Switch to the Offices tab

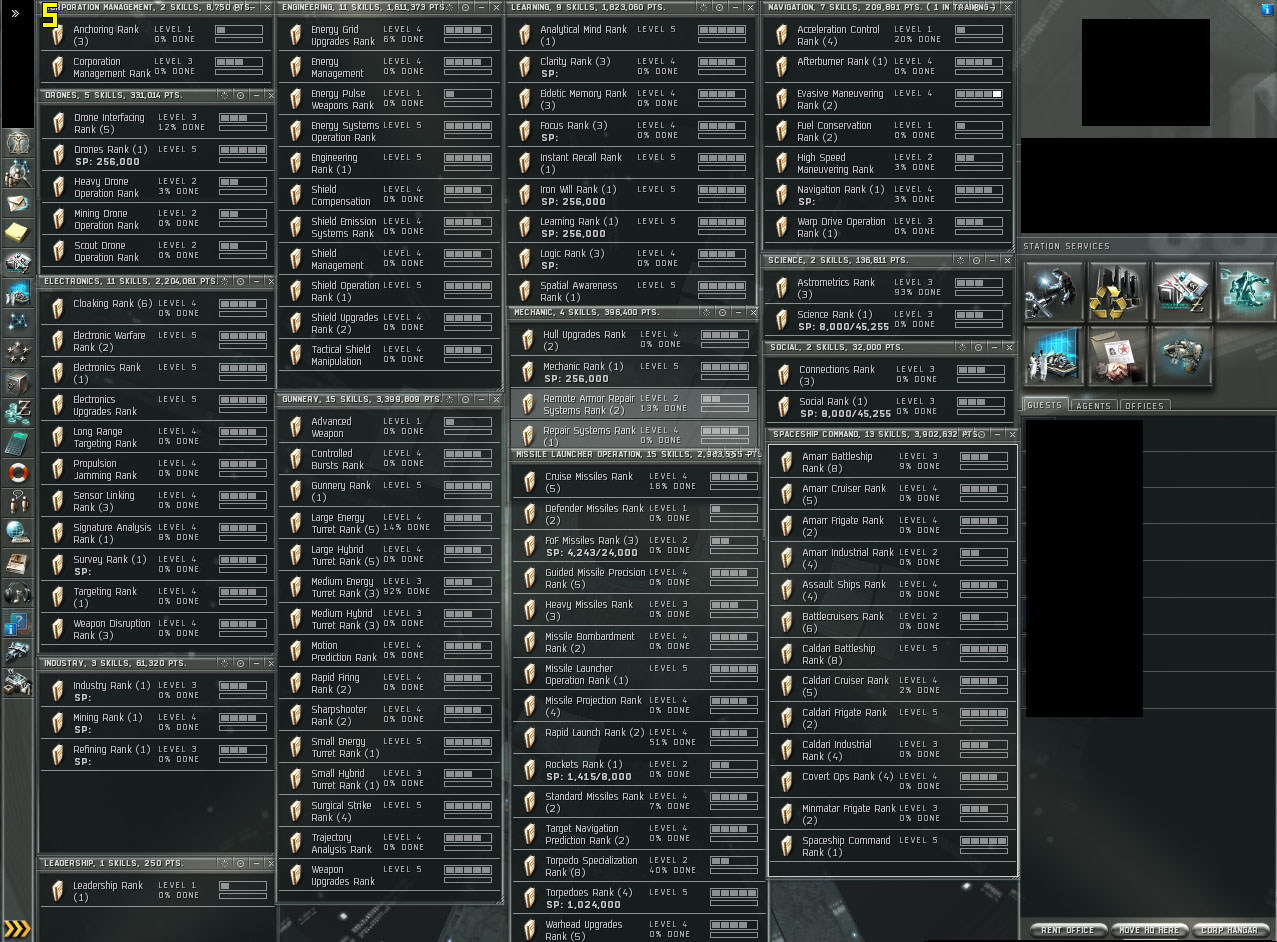[1144, 406]
